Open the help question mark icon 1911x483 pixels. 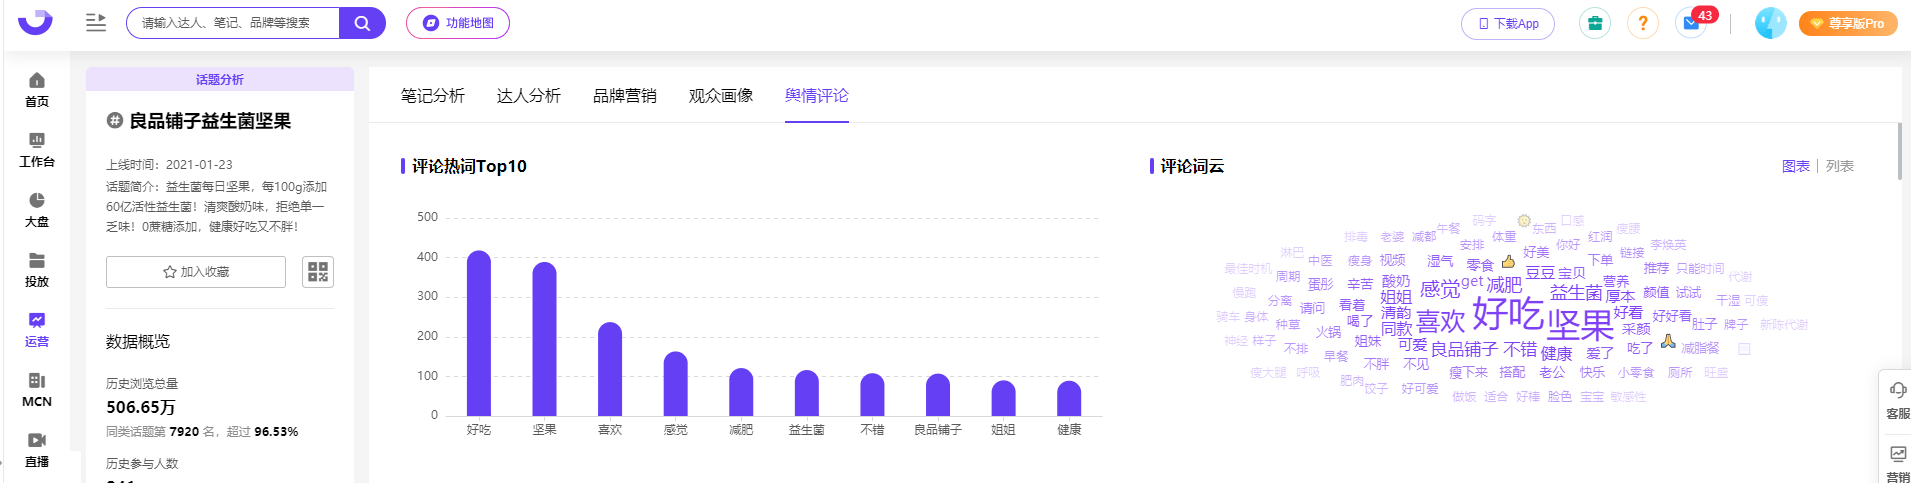pyautogui.click(x=1643, y=23)
